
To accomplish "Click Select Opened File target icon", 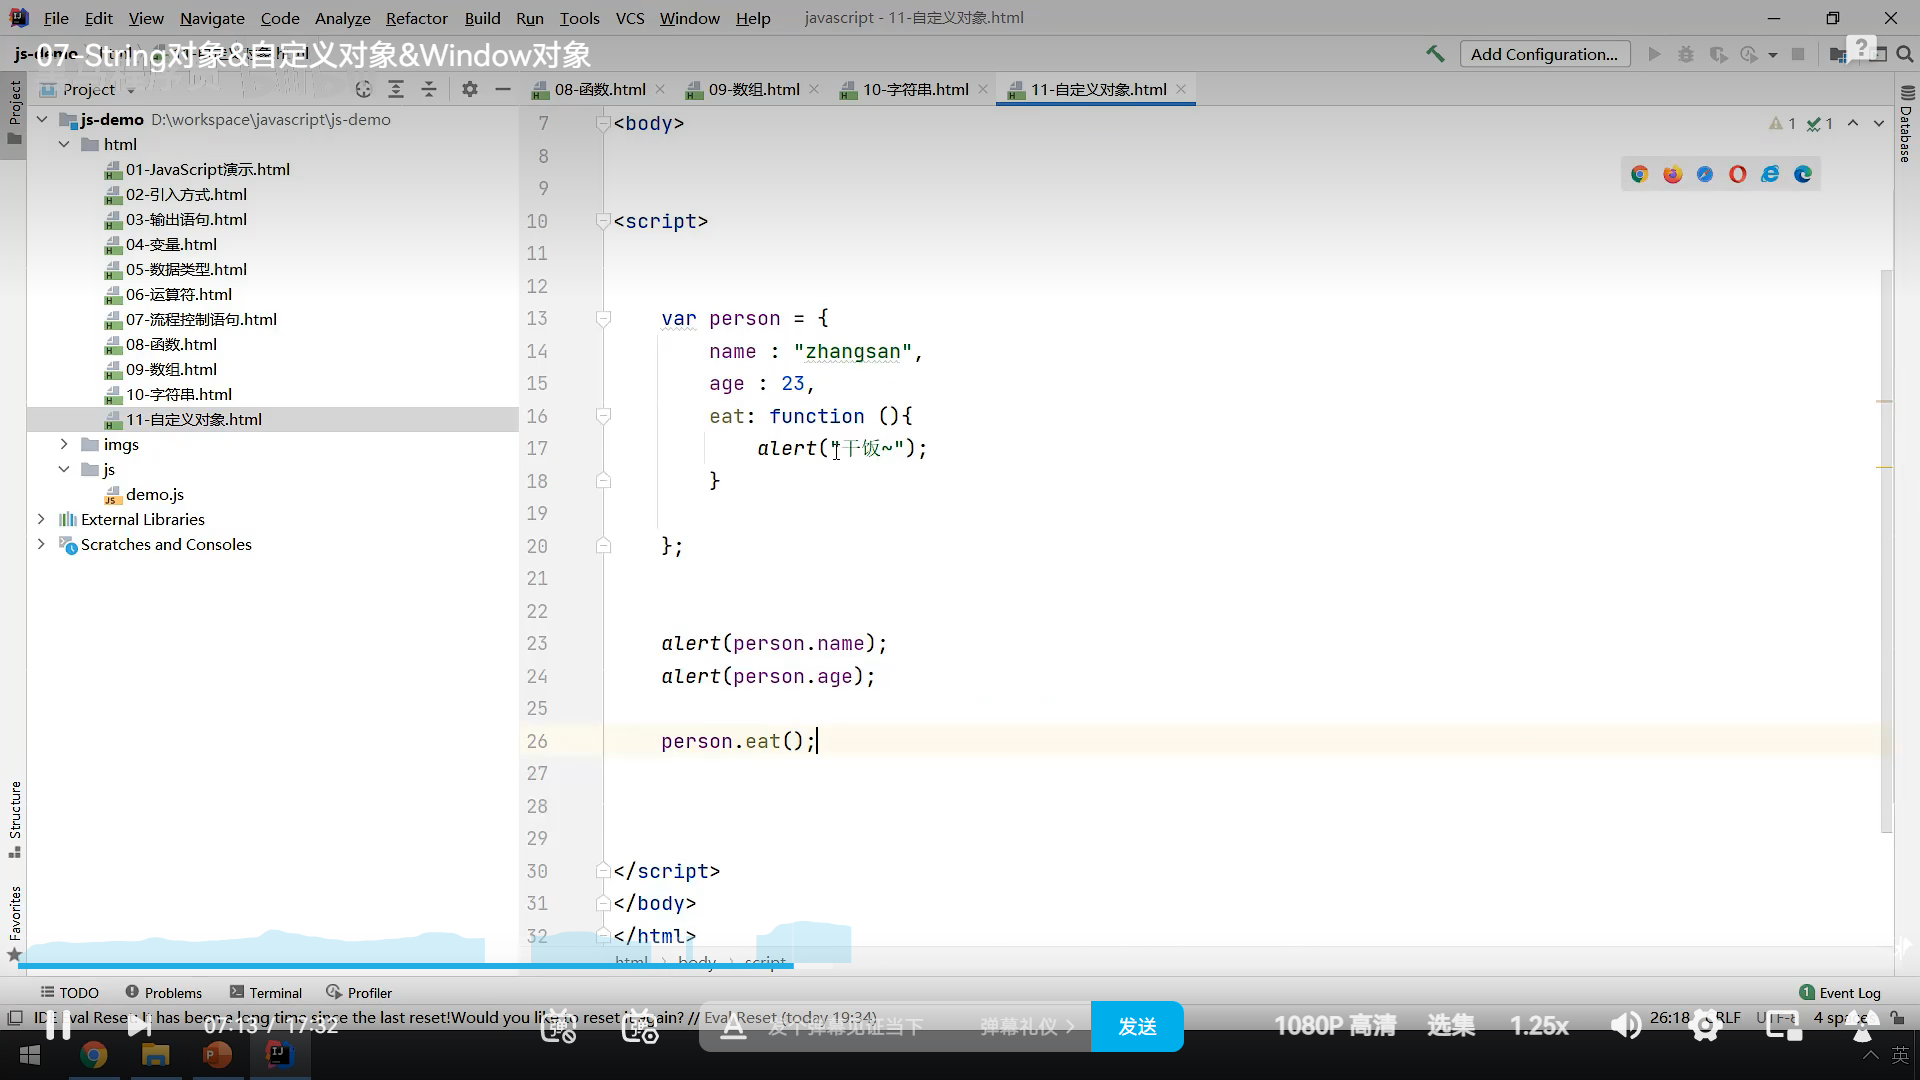I will (363, 89).
